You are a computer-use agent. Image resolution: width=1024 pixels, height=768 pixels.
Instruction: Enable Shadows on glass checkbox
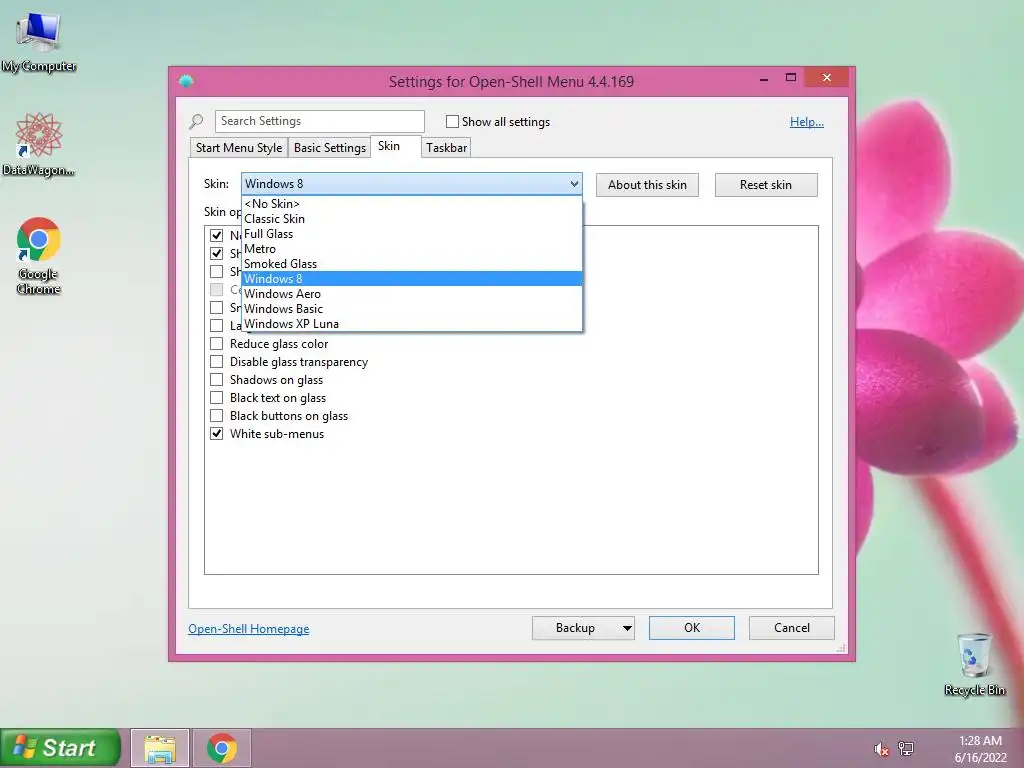pos(216,379)
